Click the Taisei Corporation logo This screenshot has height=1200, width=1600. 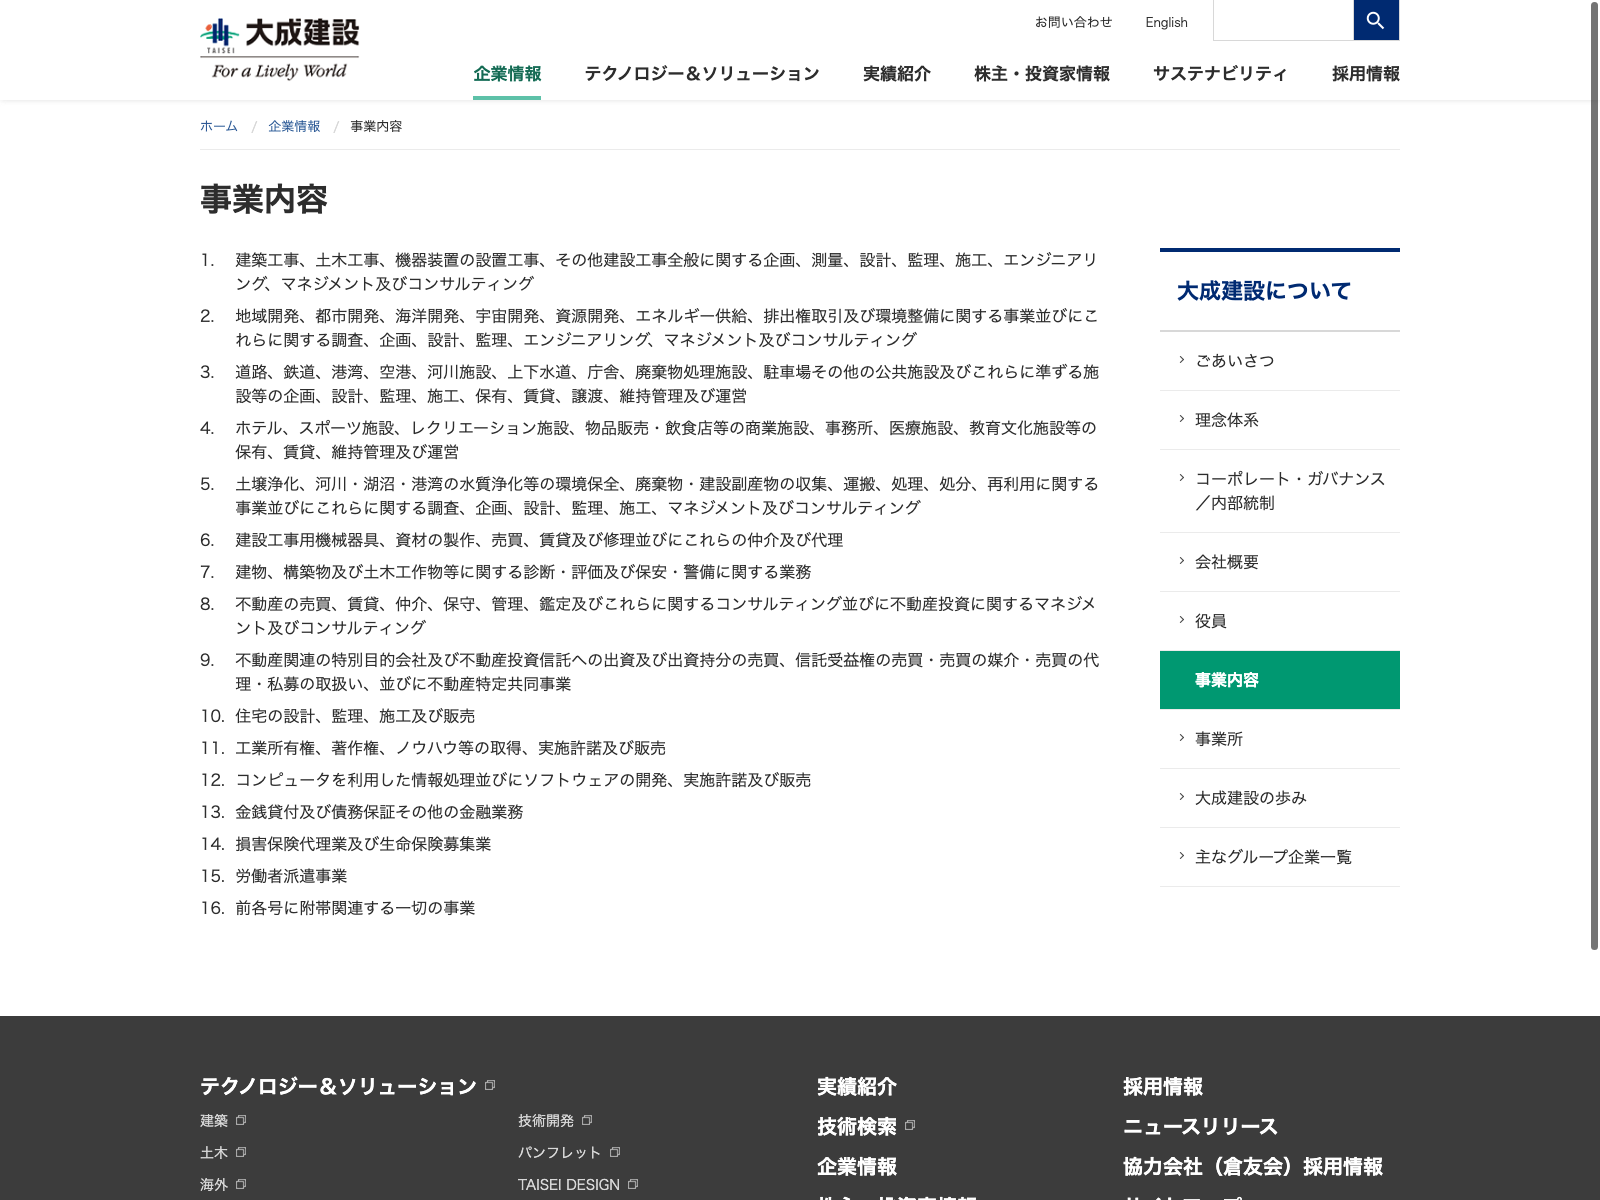click(280, 48)
